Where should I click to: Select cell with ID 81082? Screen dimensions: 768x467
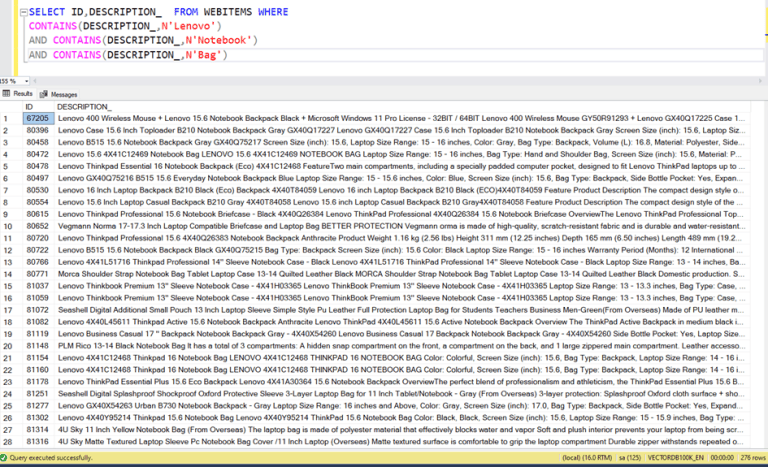click(38, 322)
